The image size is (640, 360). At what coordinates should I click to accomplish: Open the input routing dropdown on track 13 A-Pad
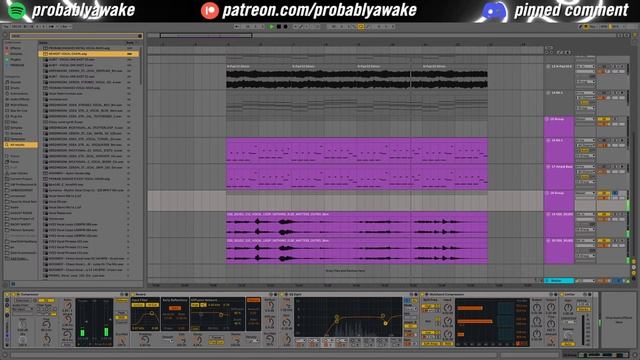585,66
